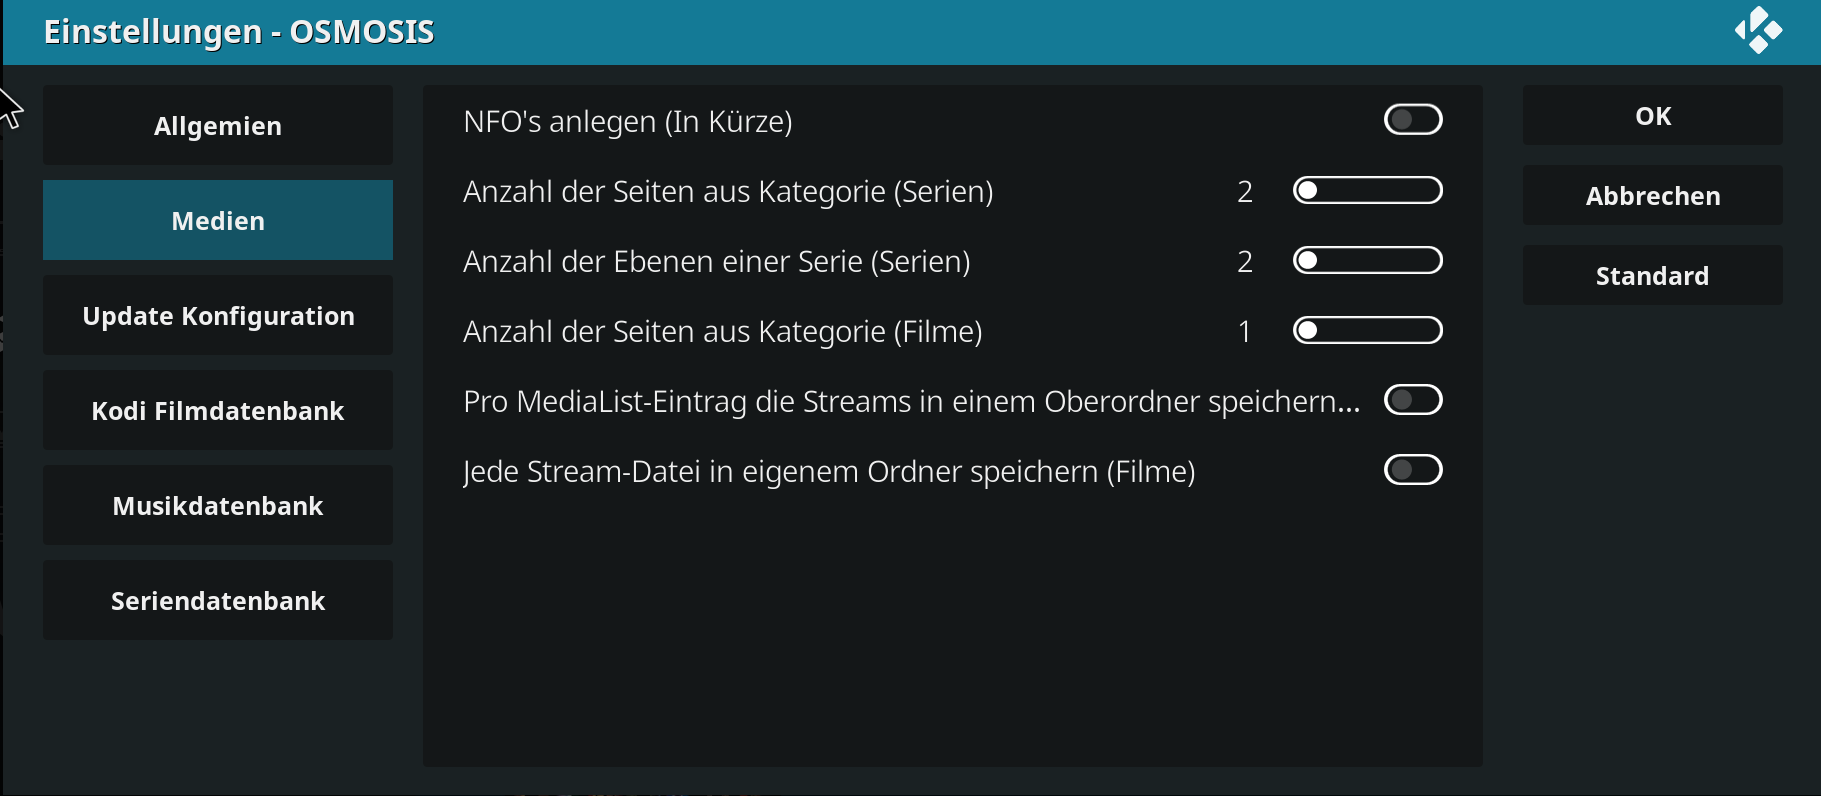Adjust Anzahl der Ebenen einer Serie slider
Viewport: 1821px width, 796px height.
point(1368,260)
